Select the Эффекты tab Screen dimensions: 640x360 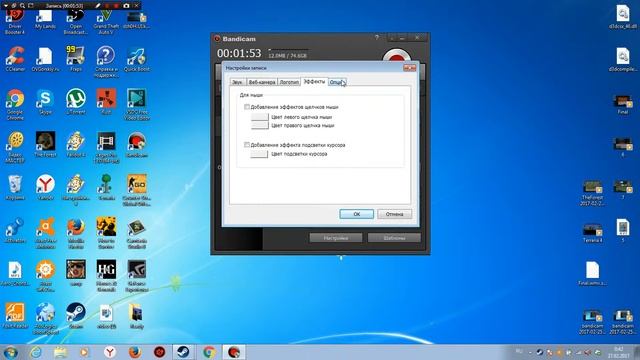314,82
